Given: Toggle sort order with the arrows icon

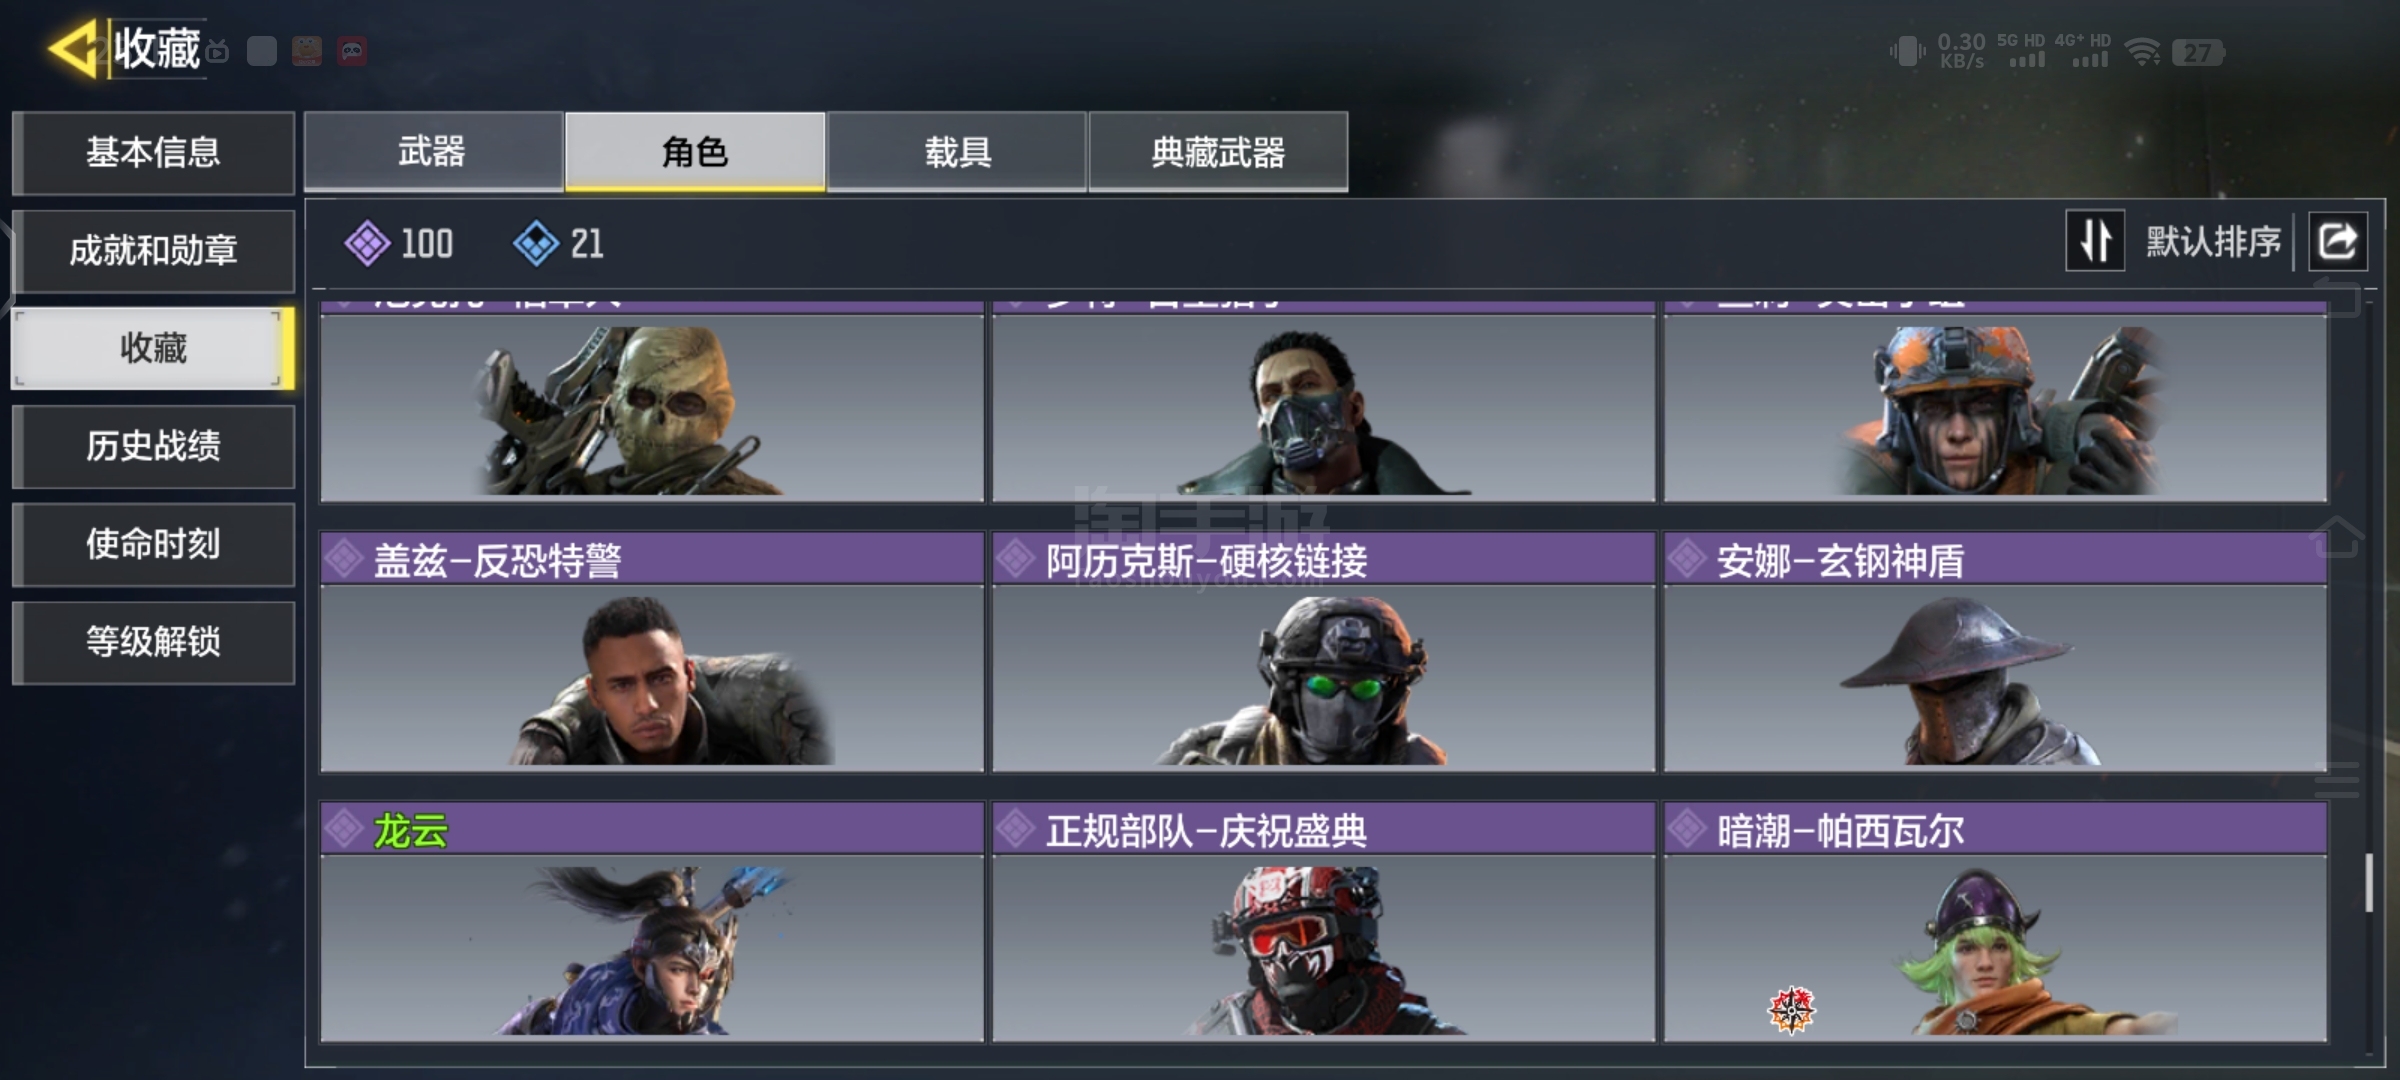Looking at the screenshot, I should [x=2095, y=241].
